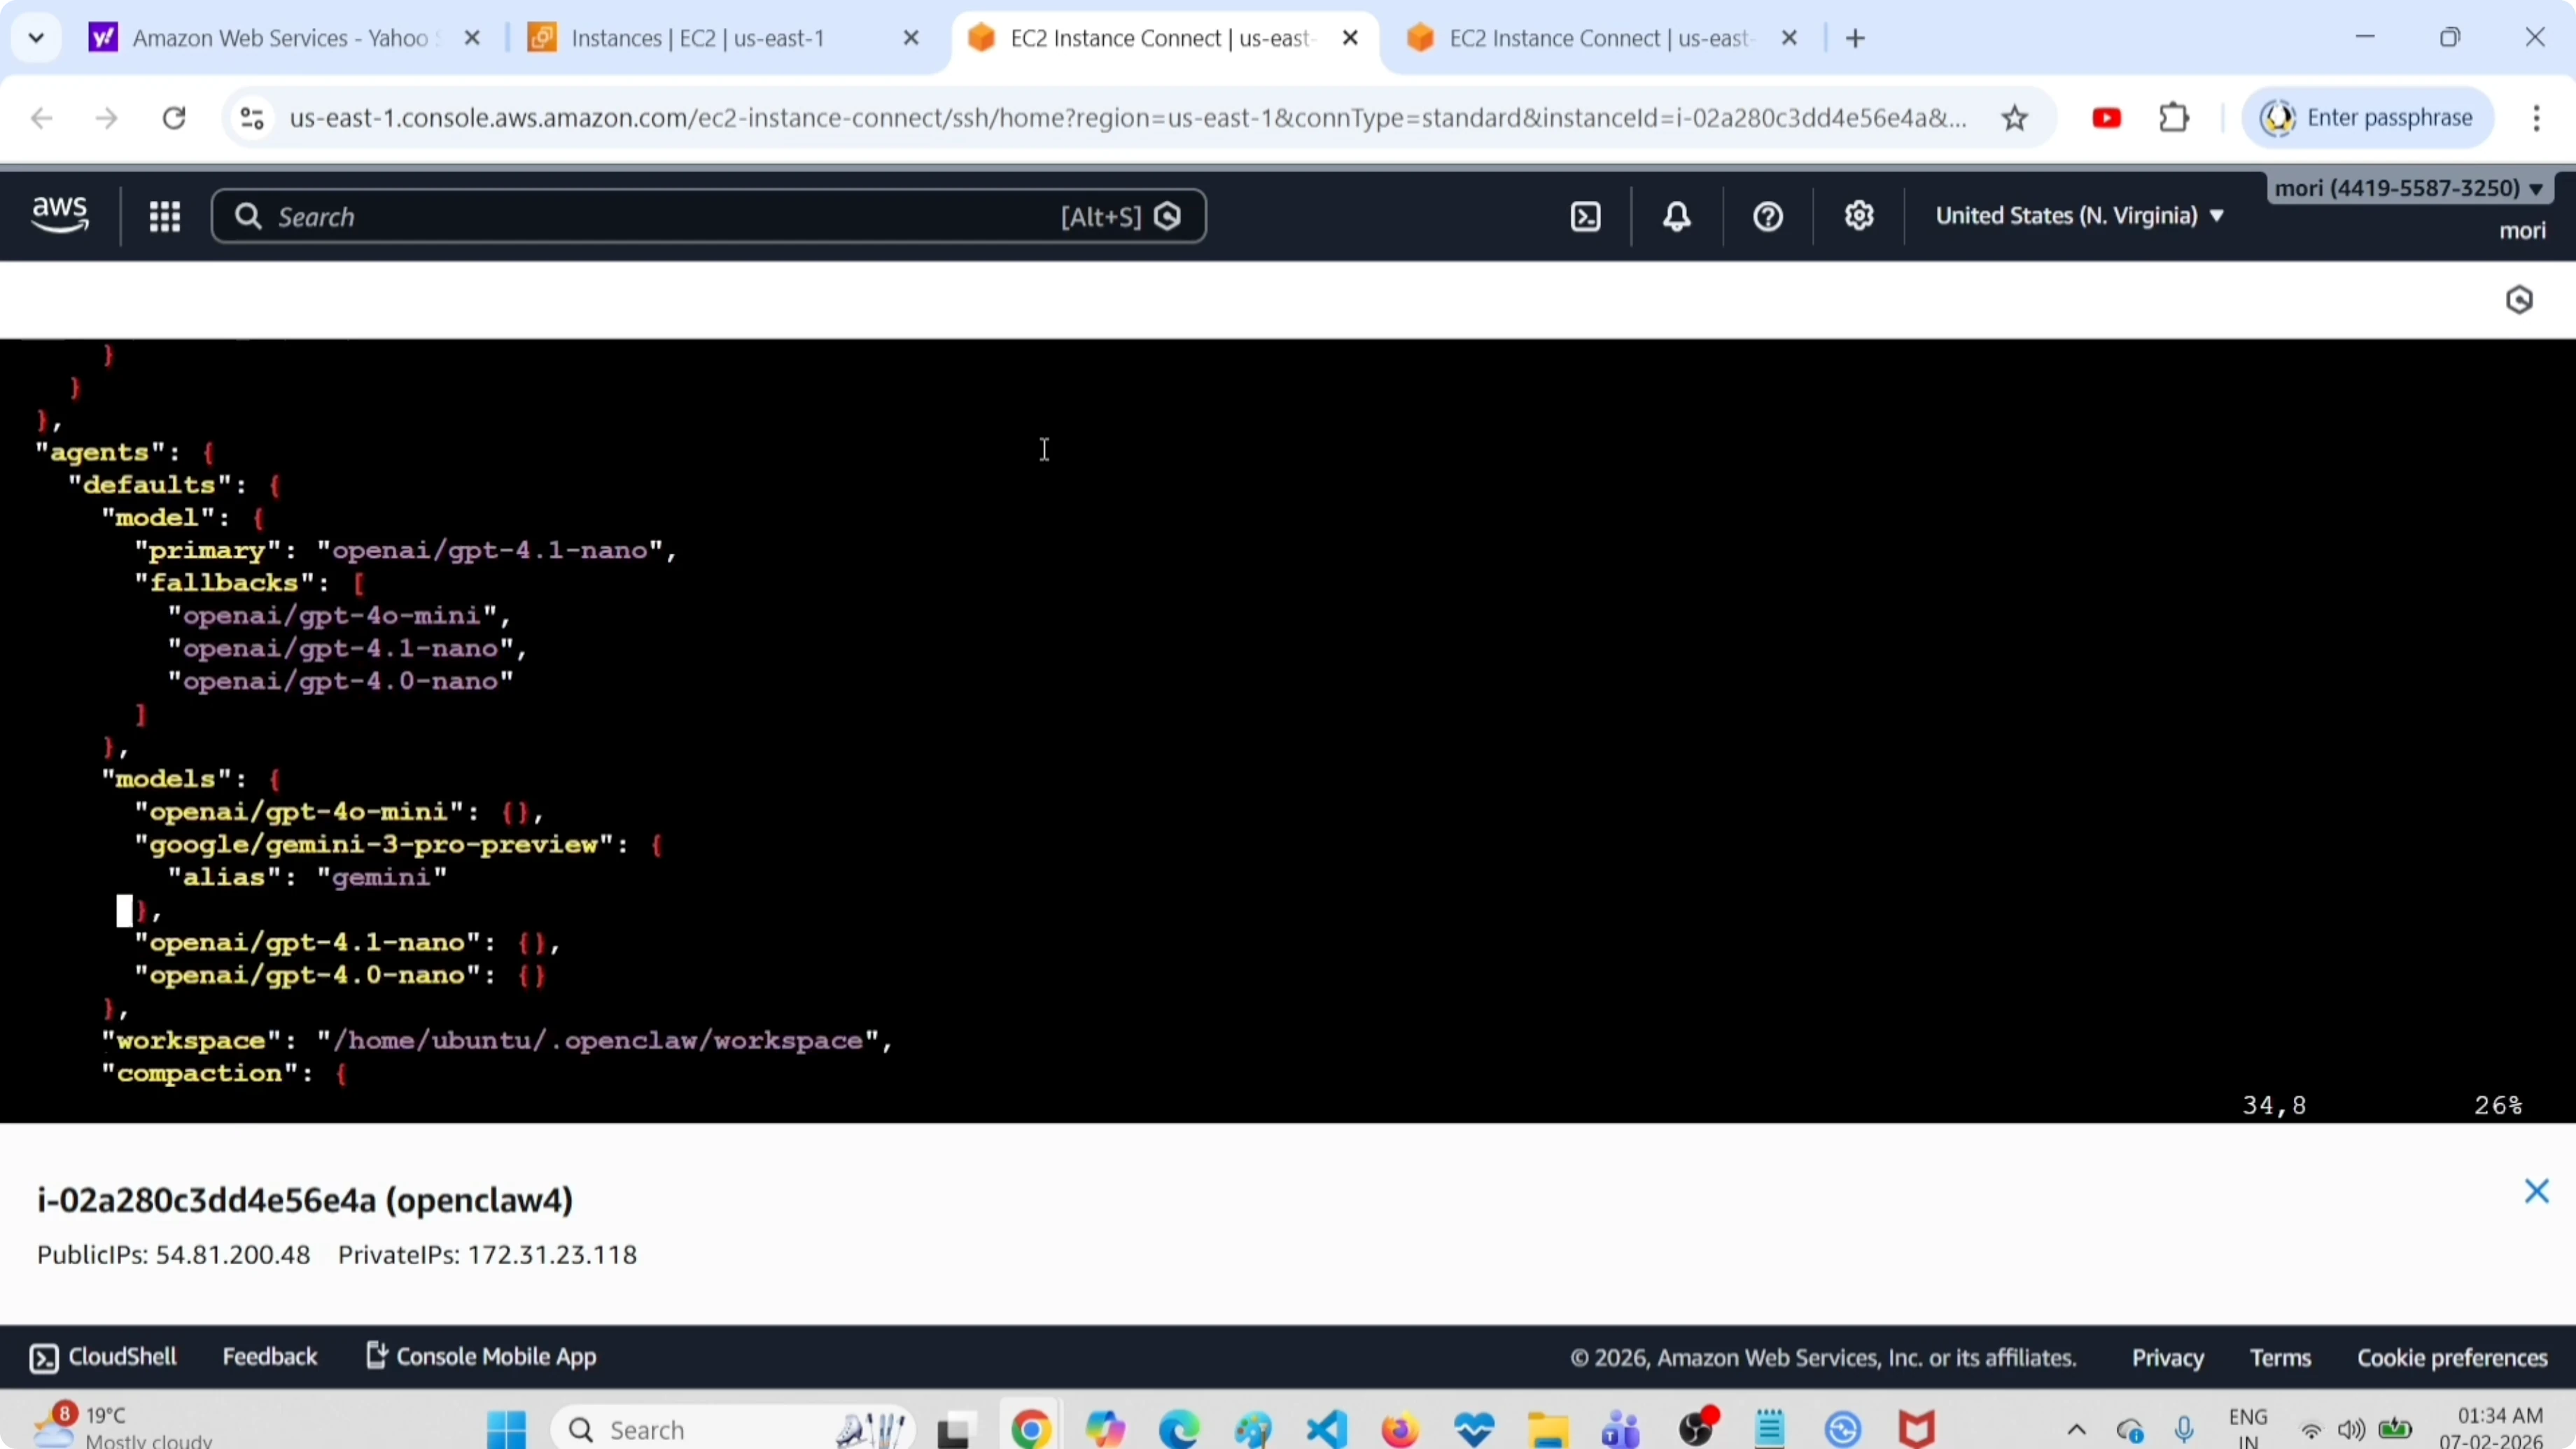Switch to the Amazon Web Services Yahoo tab
2576x1449 pixels.
click(280, 38)
